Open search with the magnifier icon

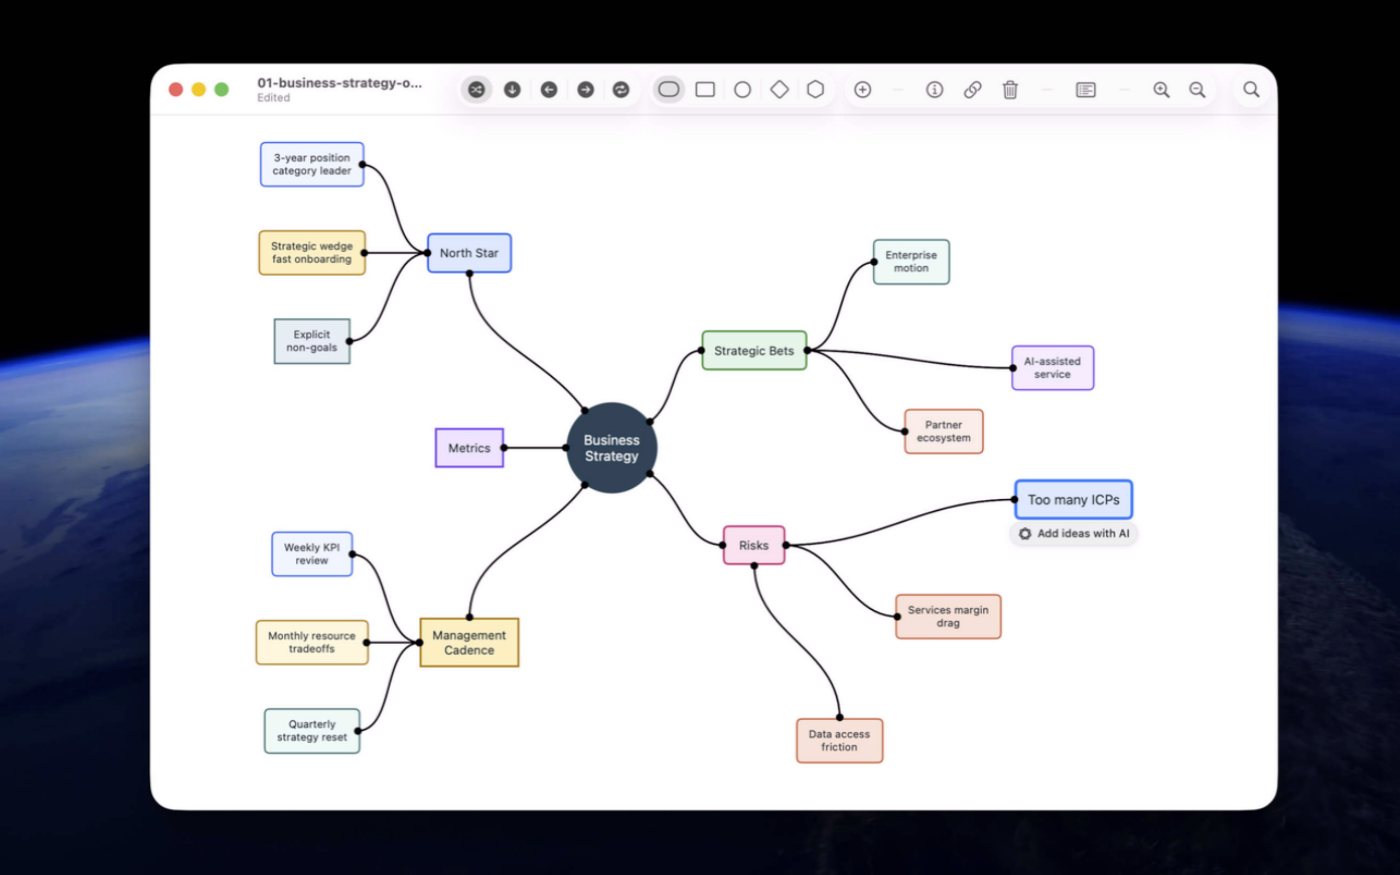(1251, 90)
